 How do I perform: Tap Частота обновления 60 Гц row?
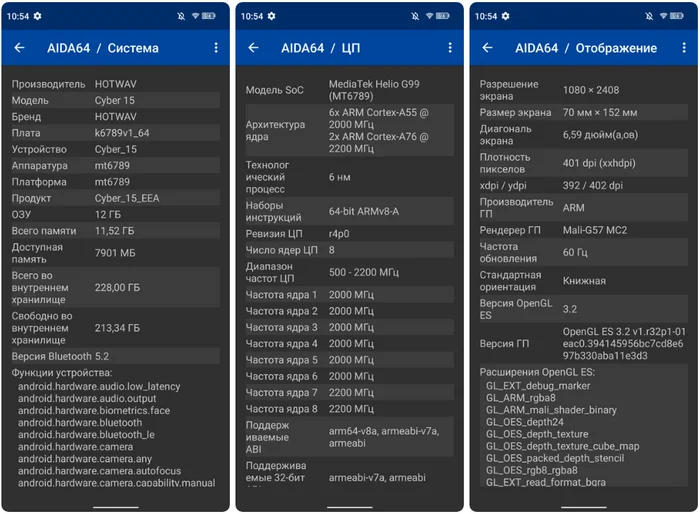click(x=583, y=252)
